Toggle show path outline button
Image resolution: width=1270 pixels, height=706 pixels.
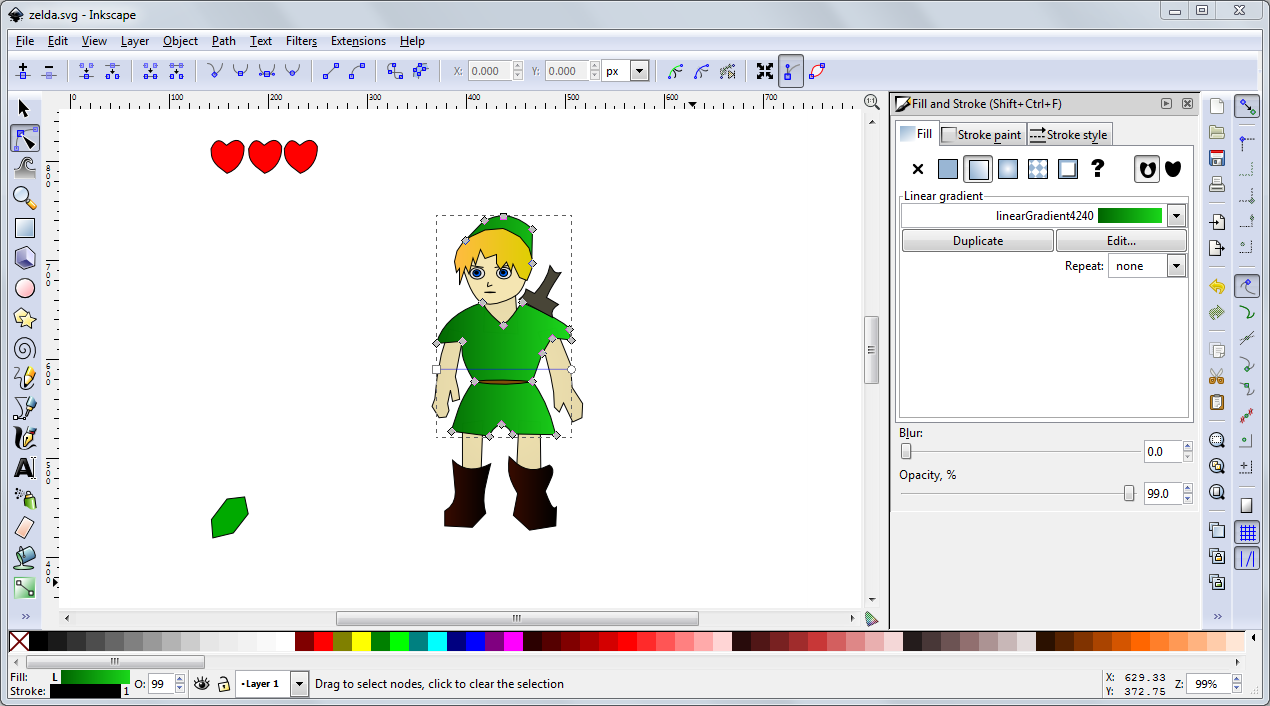817,71
